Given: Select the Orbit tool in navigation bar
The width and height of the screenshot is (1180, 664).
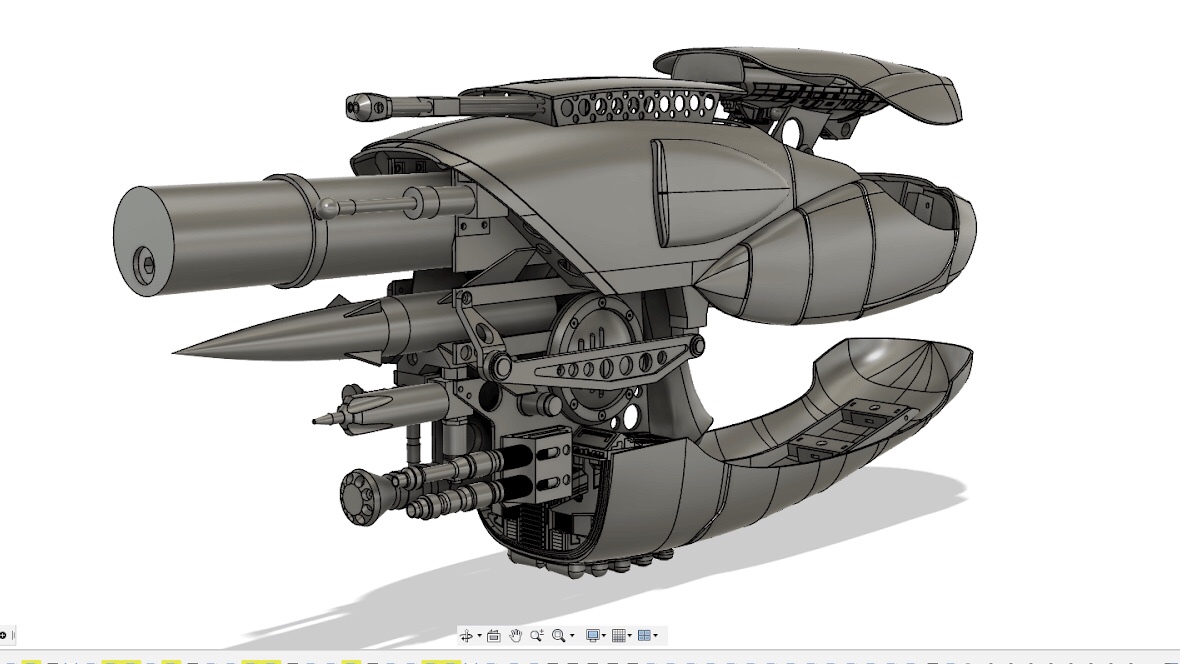Looking at the screenshot, I should tap(467, 636).
